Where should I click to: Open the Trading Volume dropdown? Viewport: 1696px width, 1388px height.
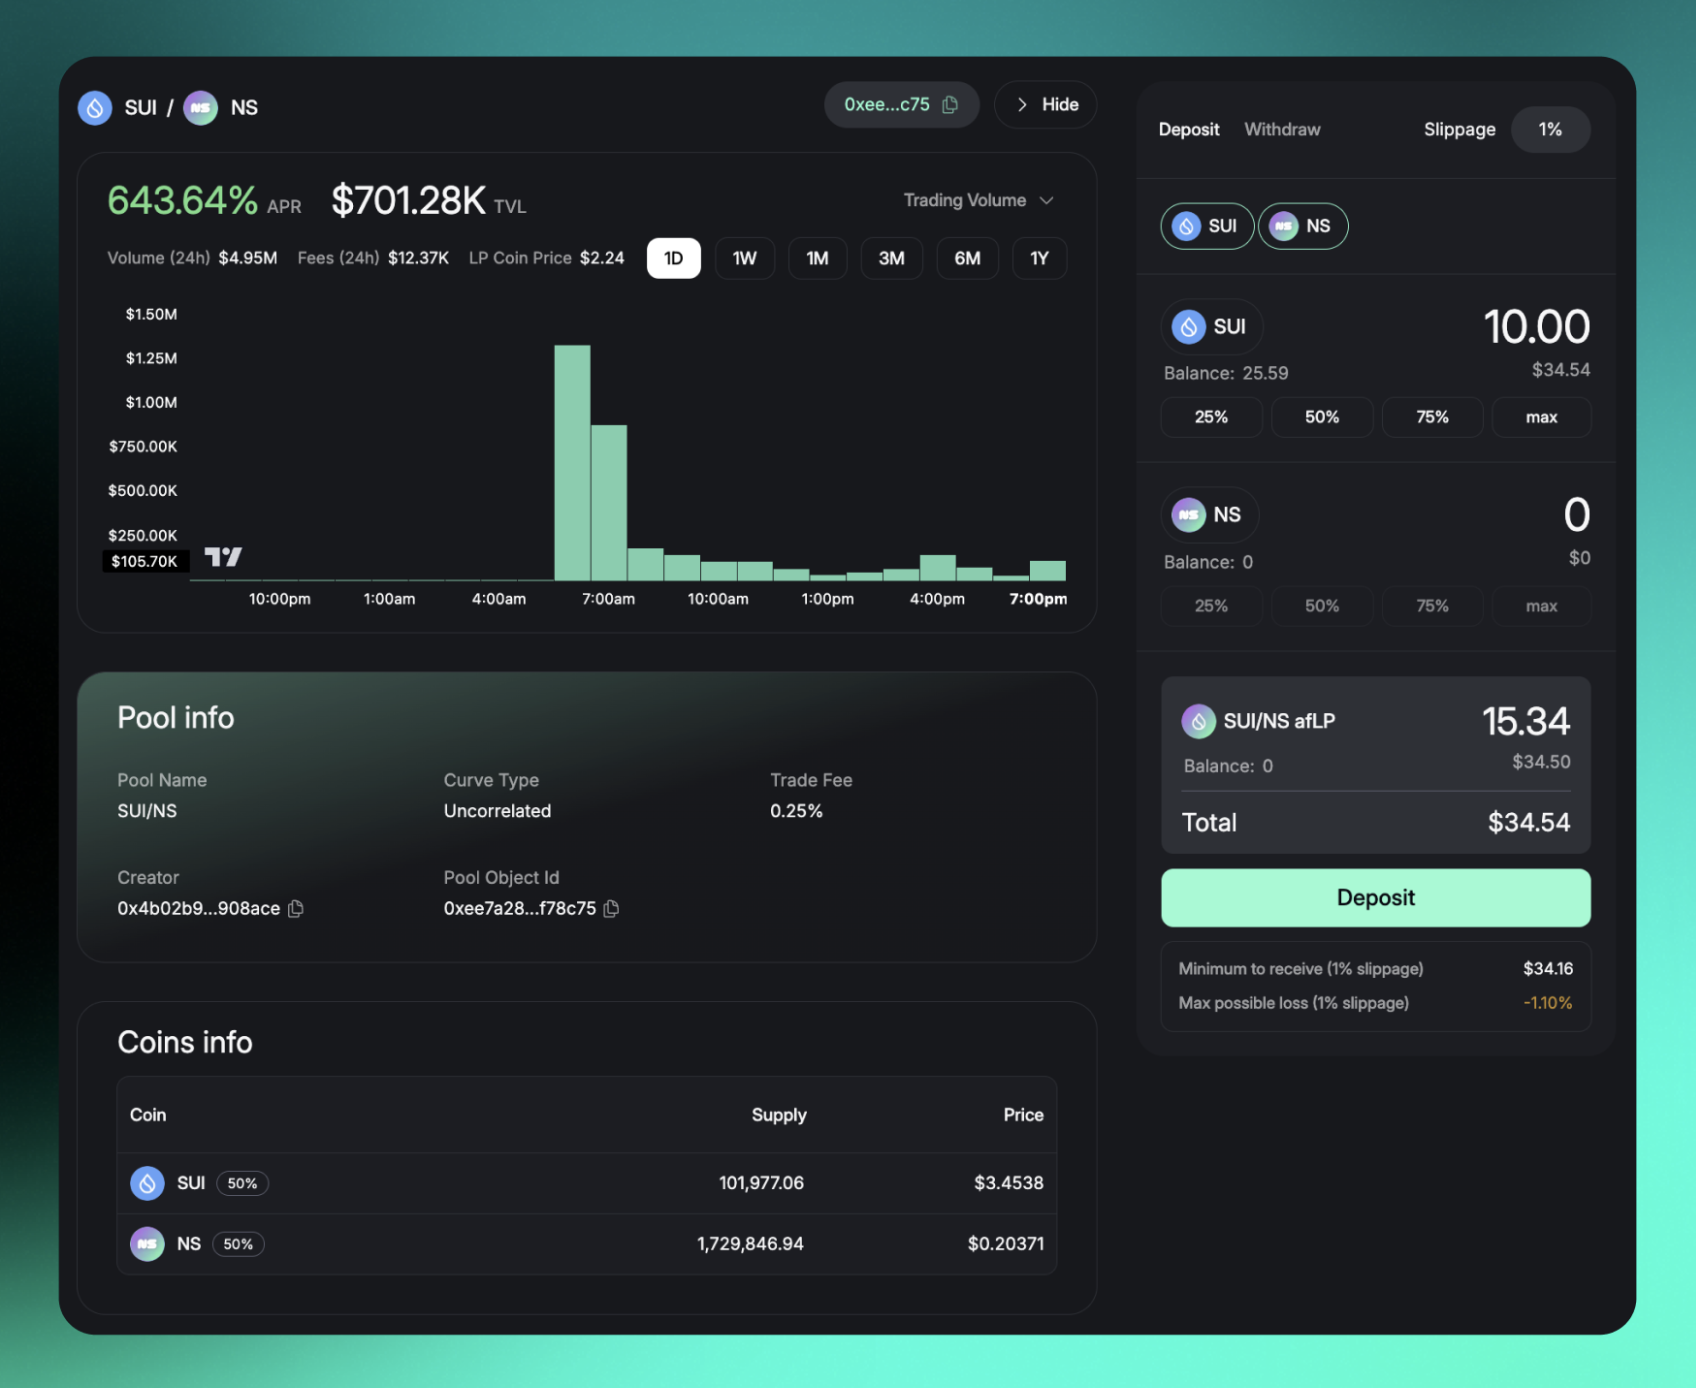[x=978, y=200]
